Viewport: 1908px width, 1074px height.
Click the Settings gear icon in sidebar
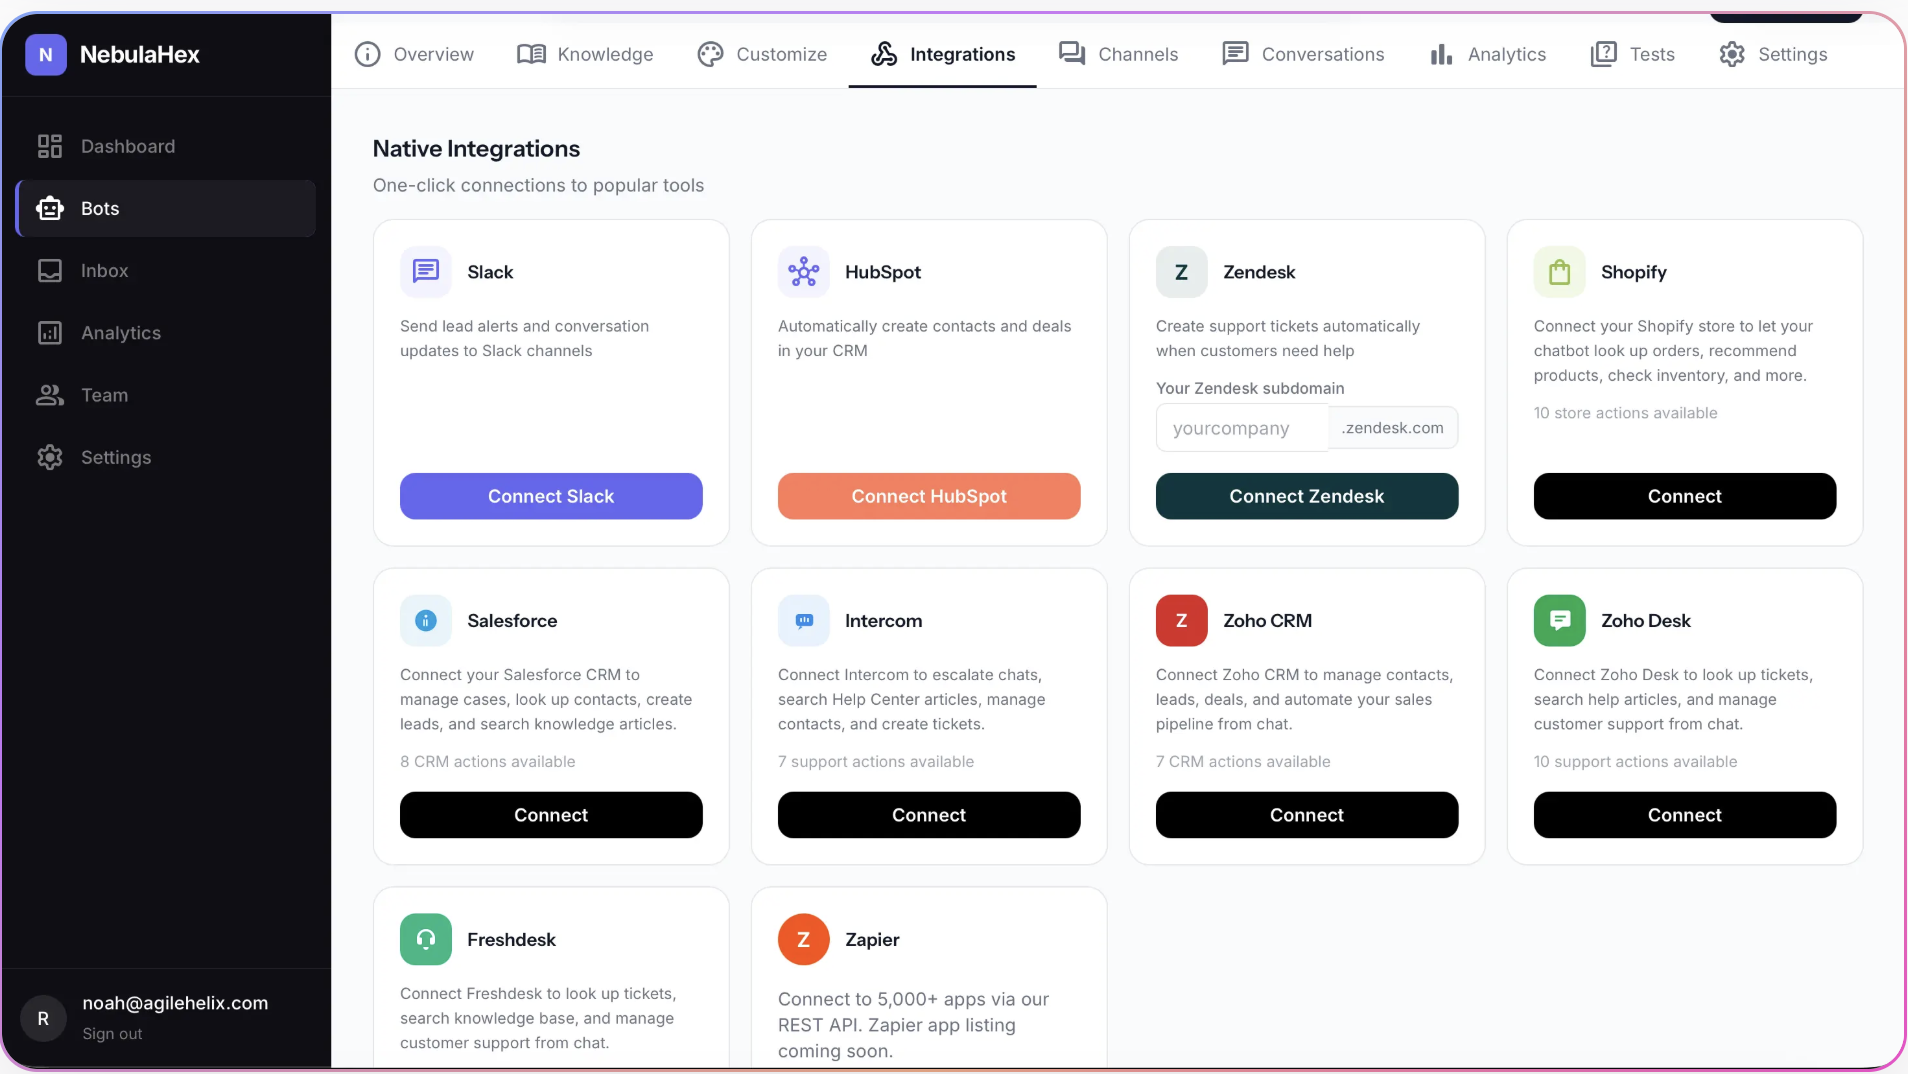click(x=50, y=457)
